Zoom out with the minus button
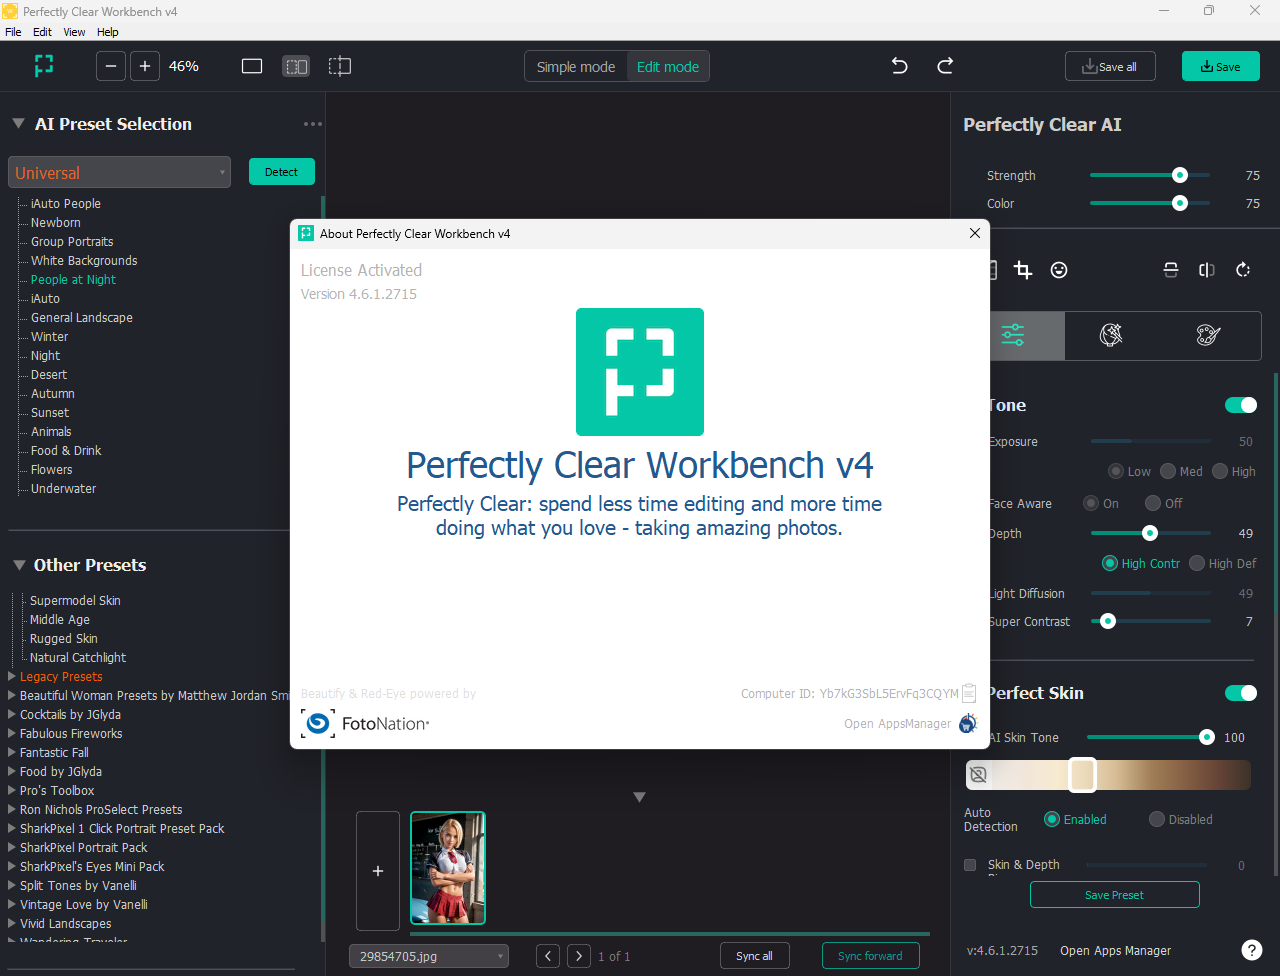This screenshot has height=976, width=1280. (x=111, y=66)
